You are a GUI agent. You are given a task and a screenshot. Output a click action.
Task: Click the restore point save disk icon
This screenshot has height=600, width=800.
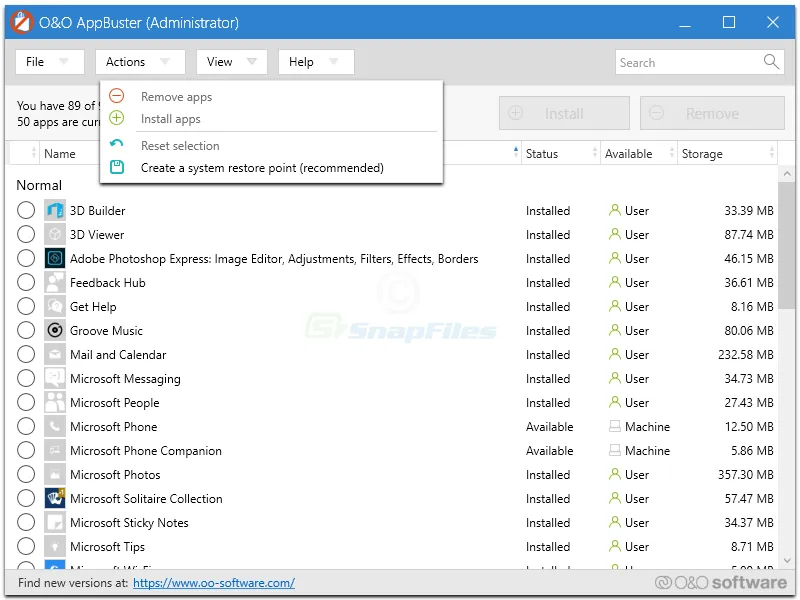(117, 167)
